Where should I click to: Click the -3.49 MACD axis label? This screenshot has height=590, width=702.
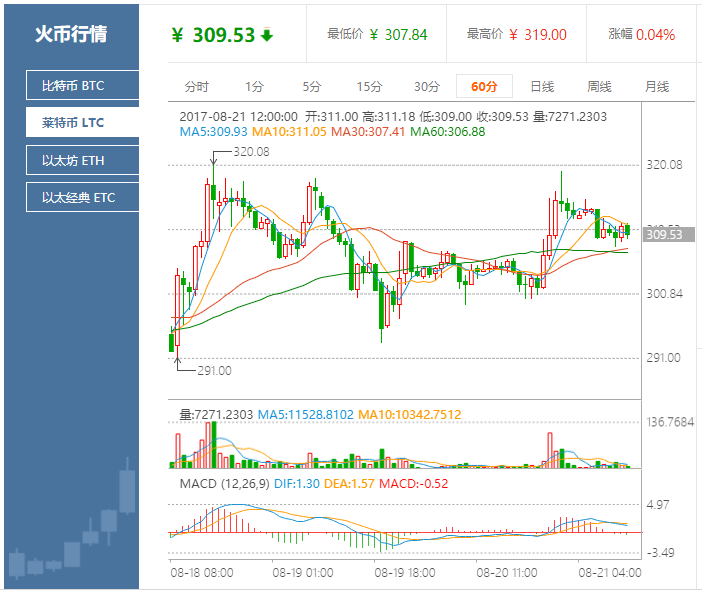[x=660, y=552]
